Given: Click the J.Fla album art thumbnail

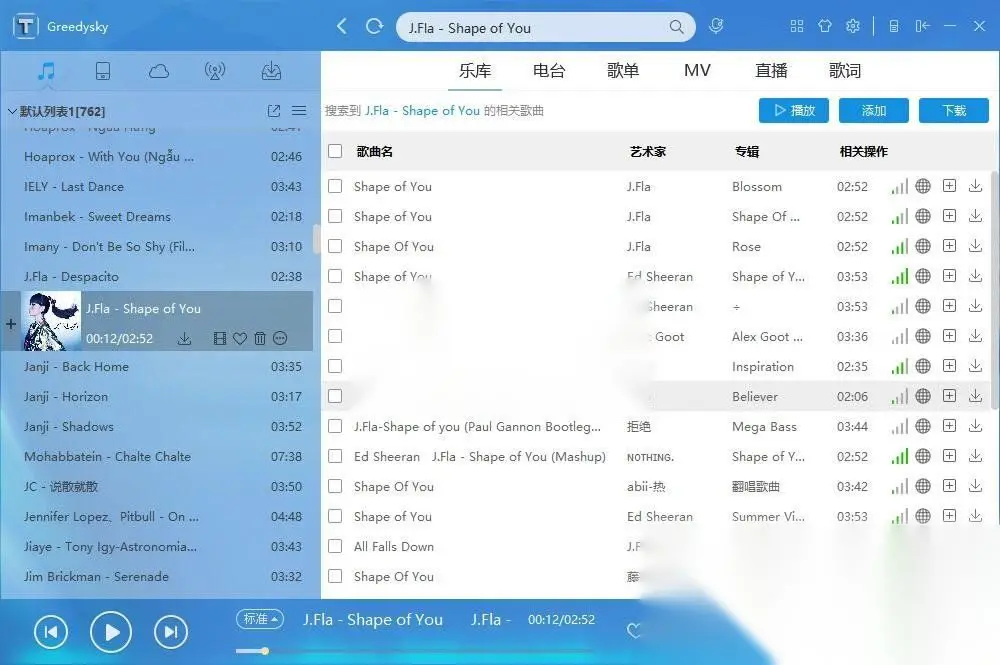Looking at the screenshot, I should (51, 321).
